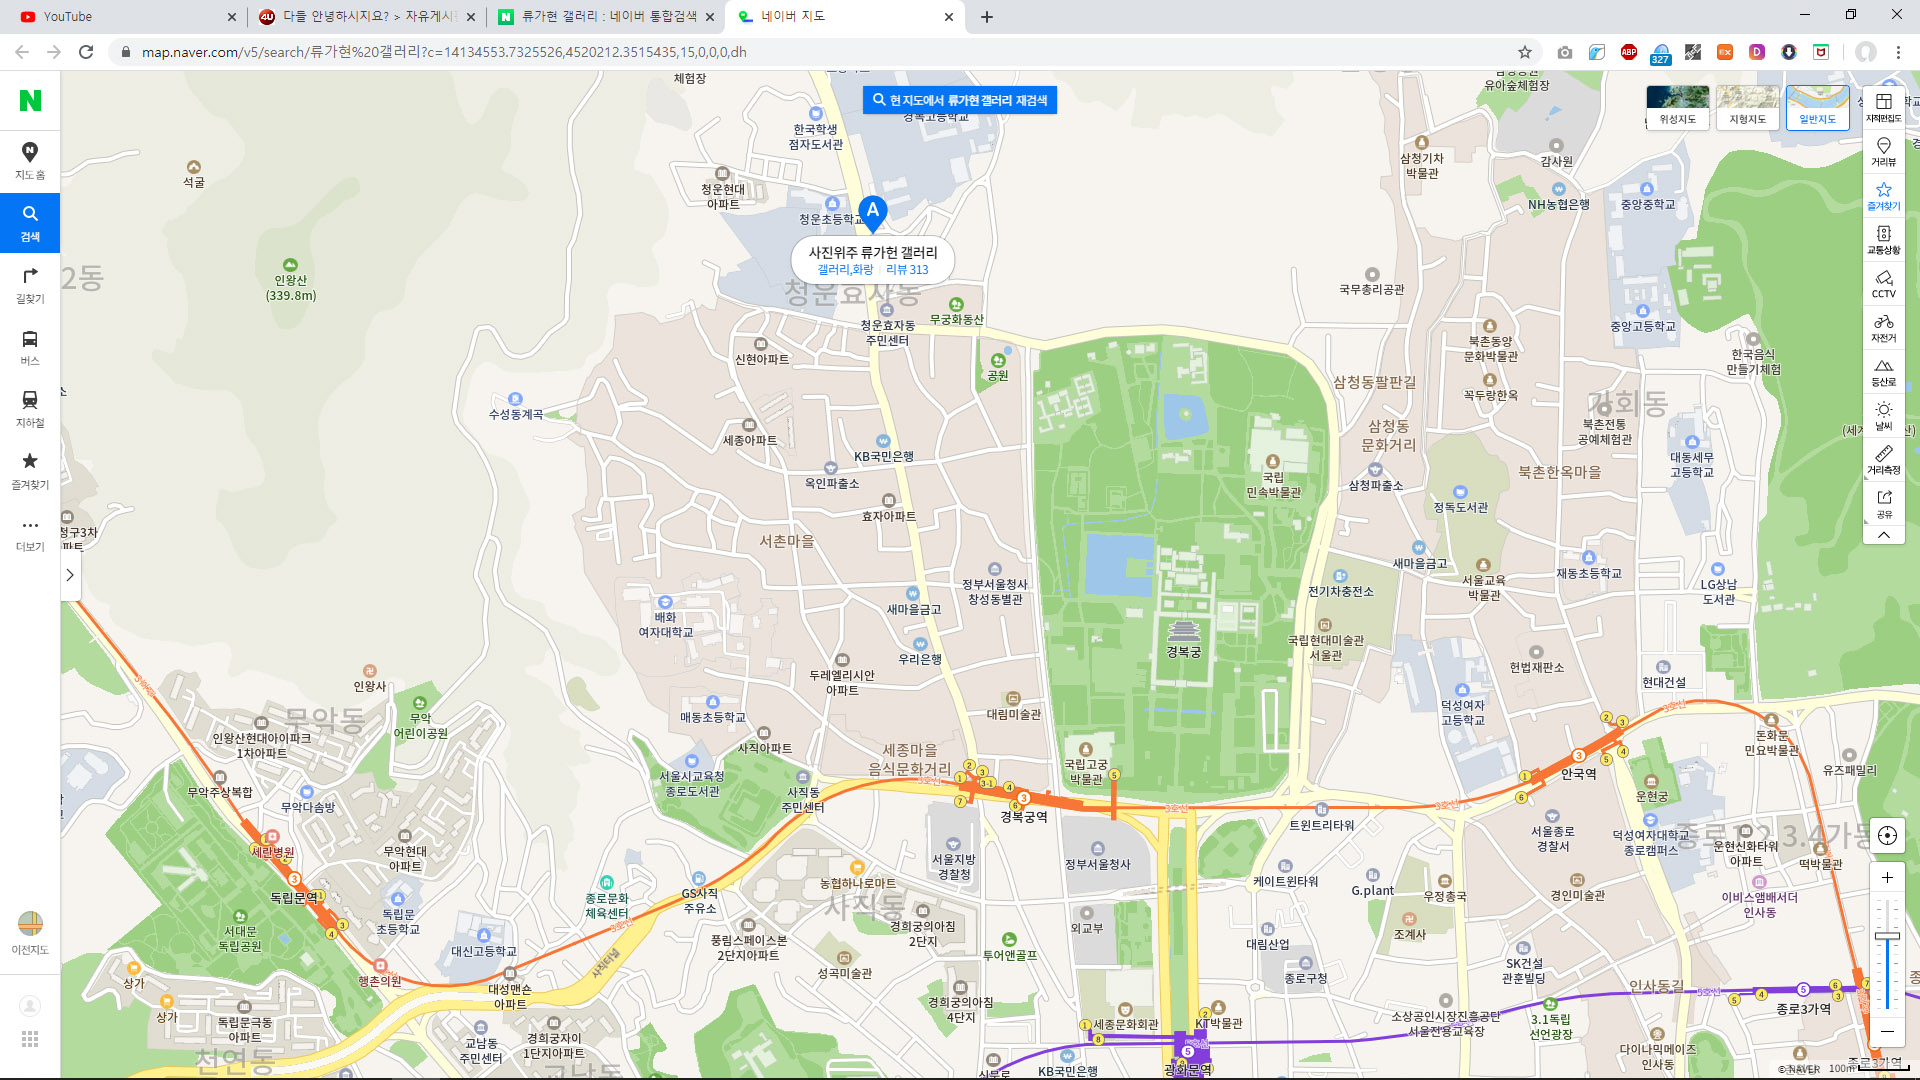Viewport: 1920px width, 1080px height.
Task: Open 사진위주 류가헌 갤러리 place label
Action: 873,252
